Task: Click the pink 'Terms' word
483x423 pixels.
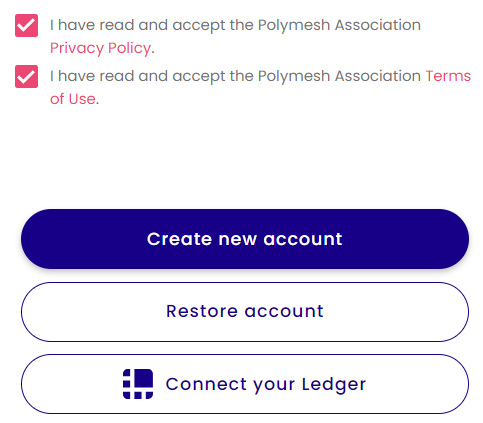Action: pyautogui.click(x=448, y=76)
